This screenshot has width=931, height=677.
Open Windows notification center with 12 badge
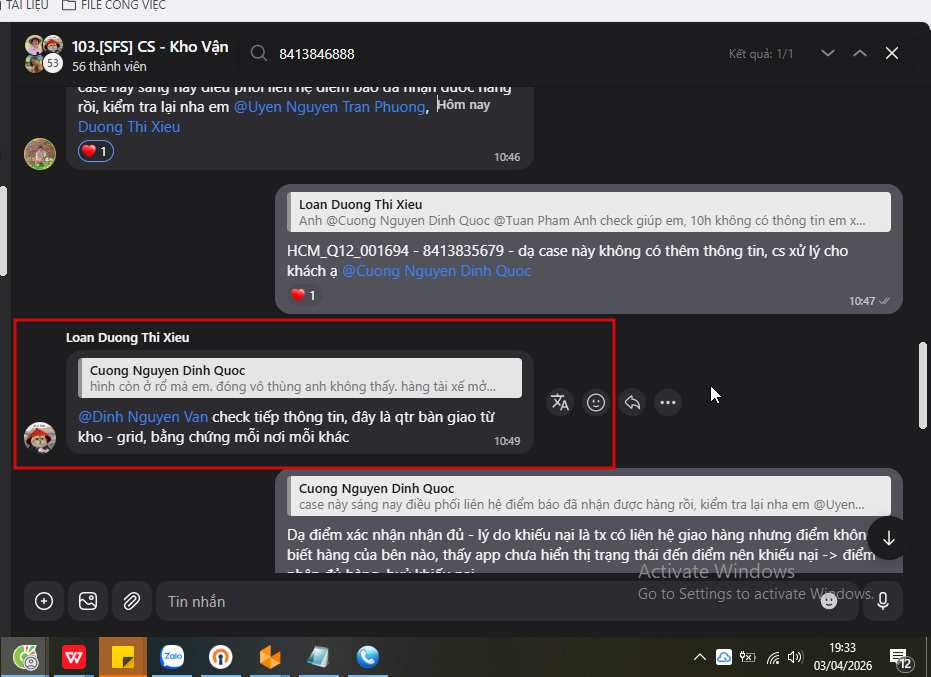click(x=901, y=658)
